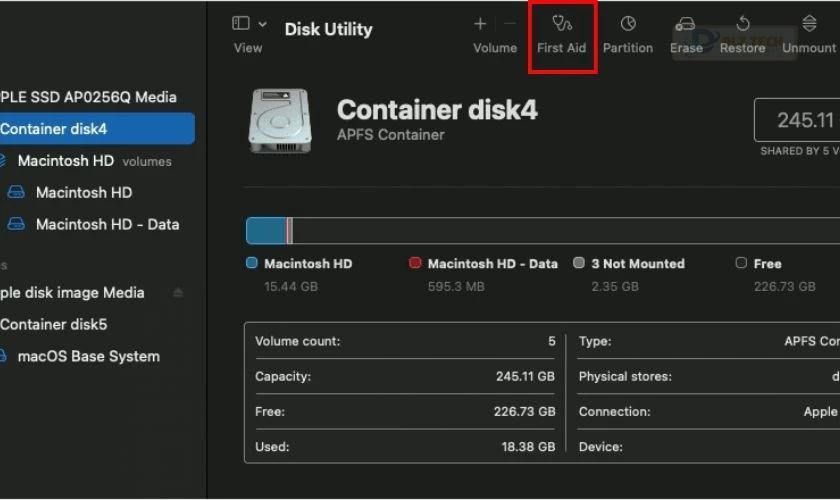Click the blue Macintosh HD usage bar segment

266,231
